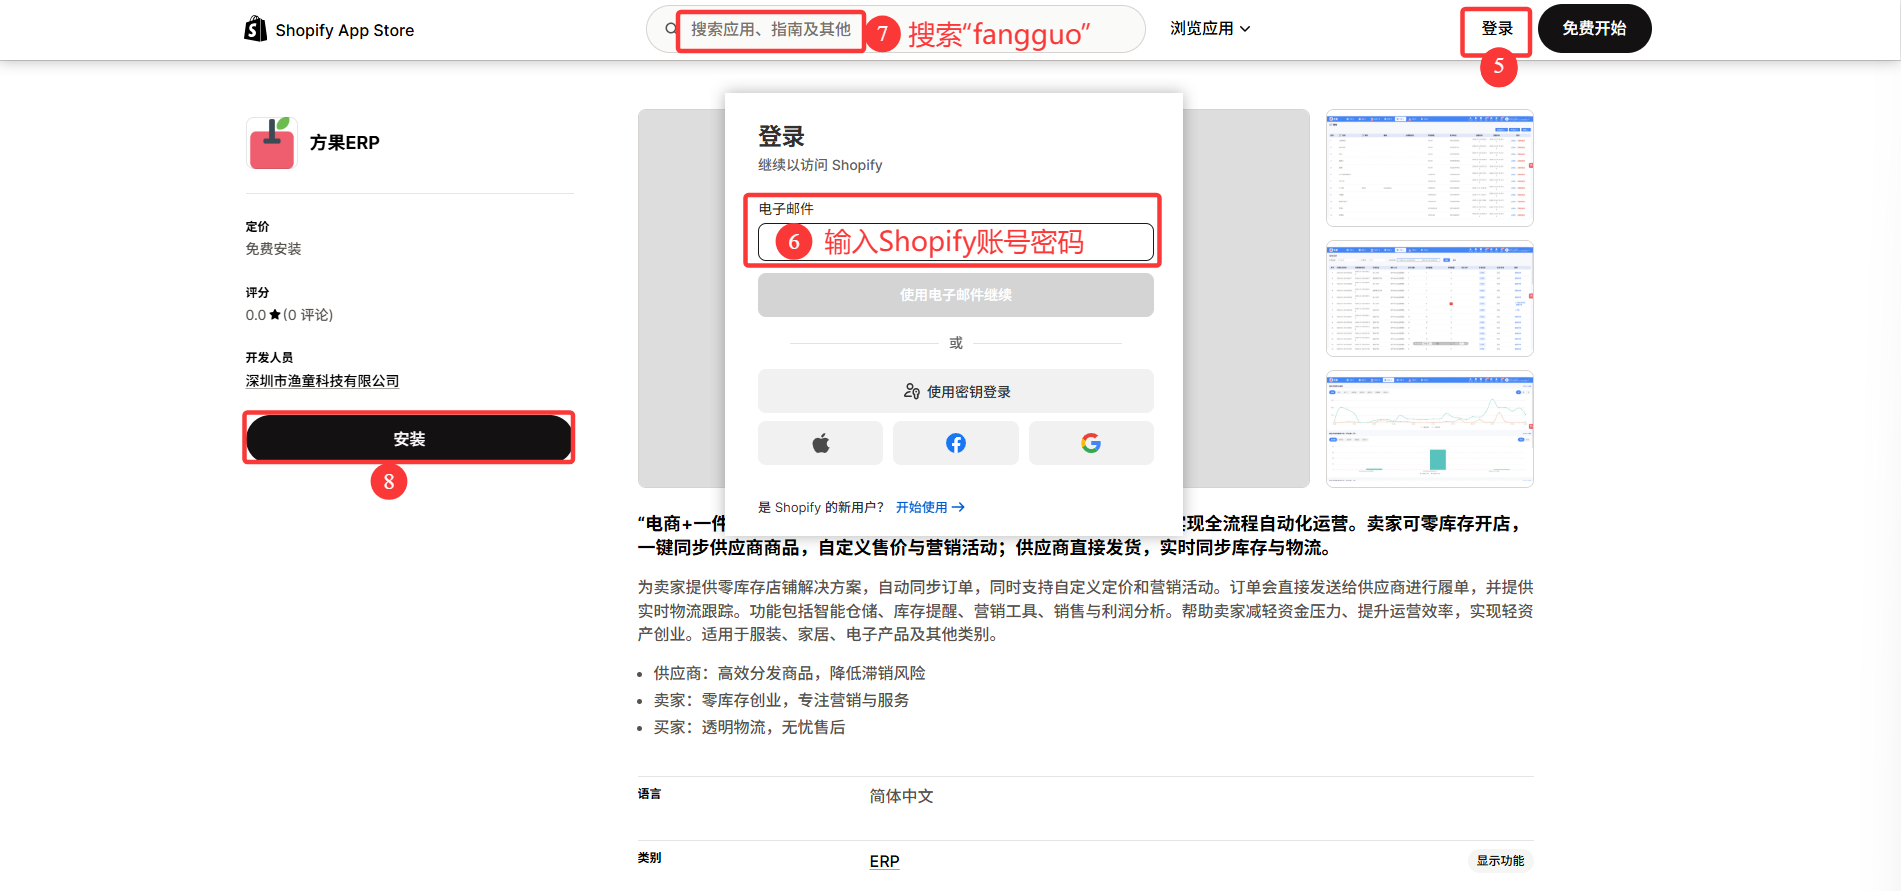Image resolution: width=1901 pixels, height=891 pixels.
Task: Open the second app screenshot thumbnail
Action: tap(1429, 299)
